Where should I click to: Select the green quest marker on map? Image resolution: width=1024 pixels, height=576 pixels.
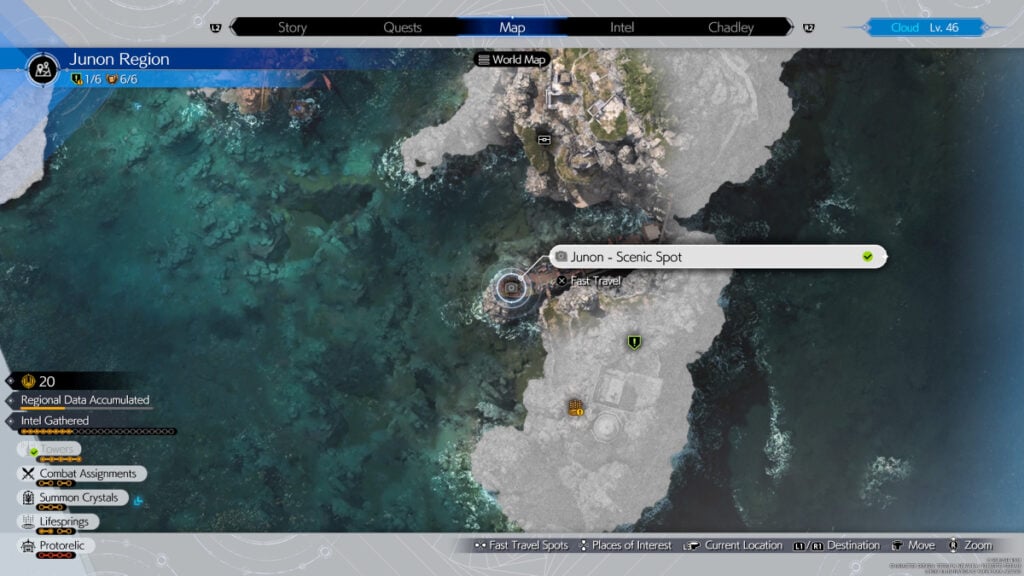pos(633,343)
